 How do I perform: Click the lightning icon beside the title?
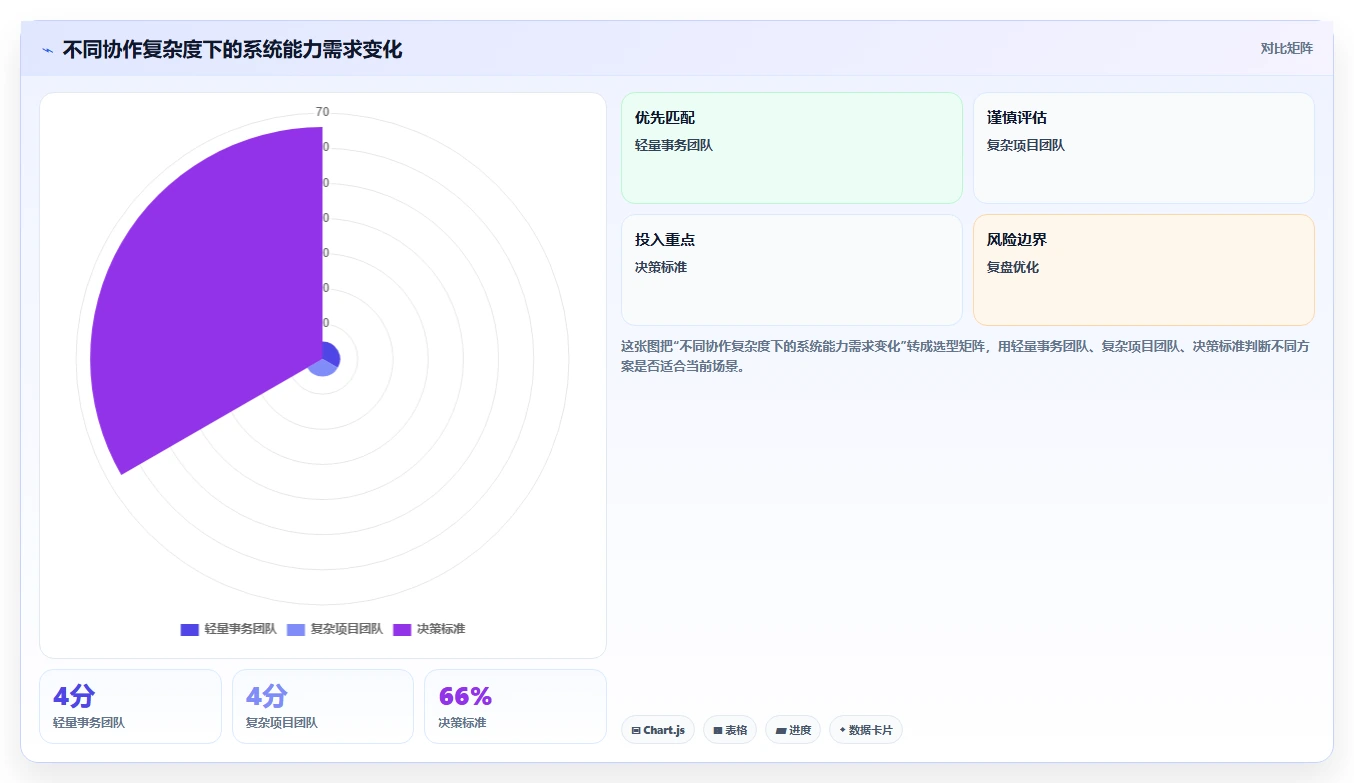click(48, 50)
